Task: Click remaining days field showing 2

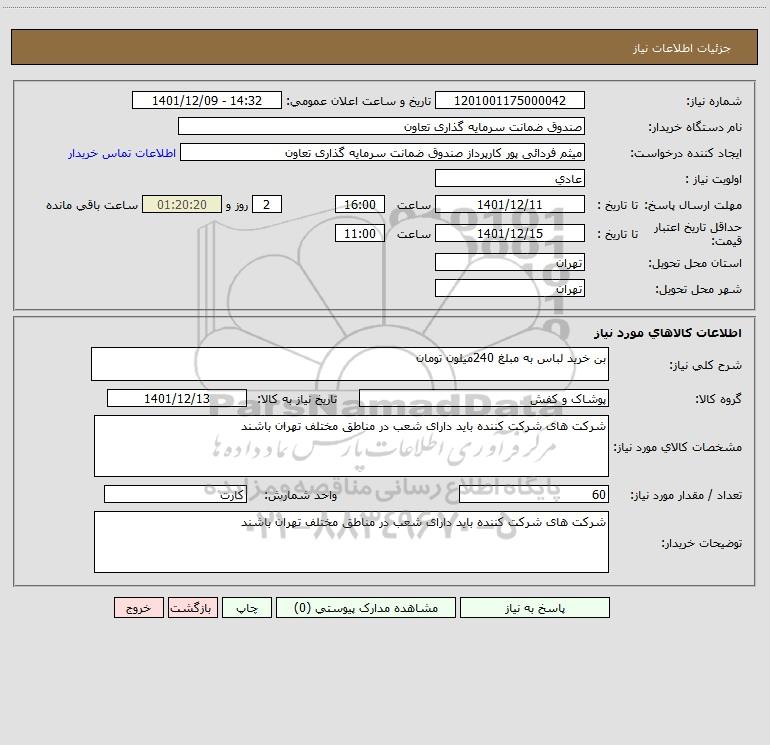Action: 267,204
